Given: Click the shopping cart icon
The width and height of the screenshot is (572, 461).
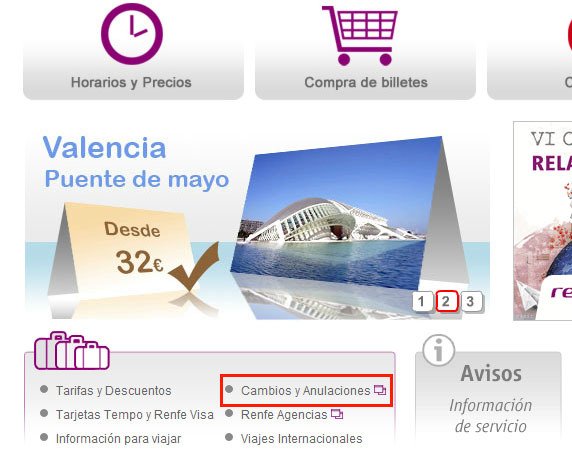Looking at the screenshot, I should [360, 35].
